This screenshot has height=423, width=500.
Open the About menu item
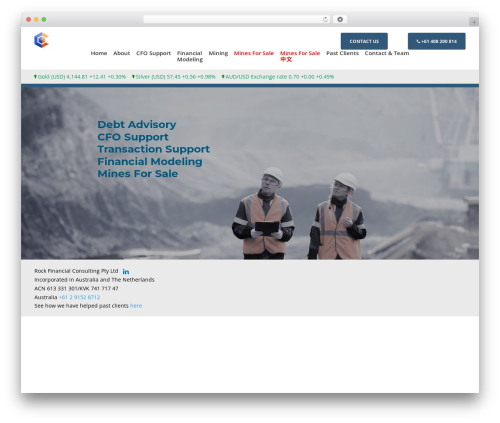click(121, 53)
